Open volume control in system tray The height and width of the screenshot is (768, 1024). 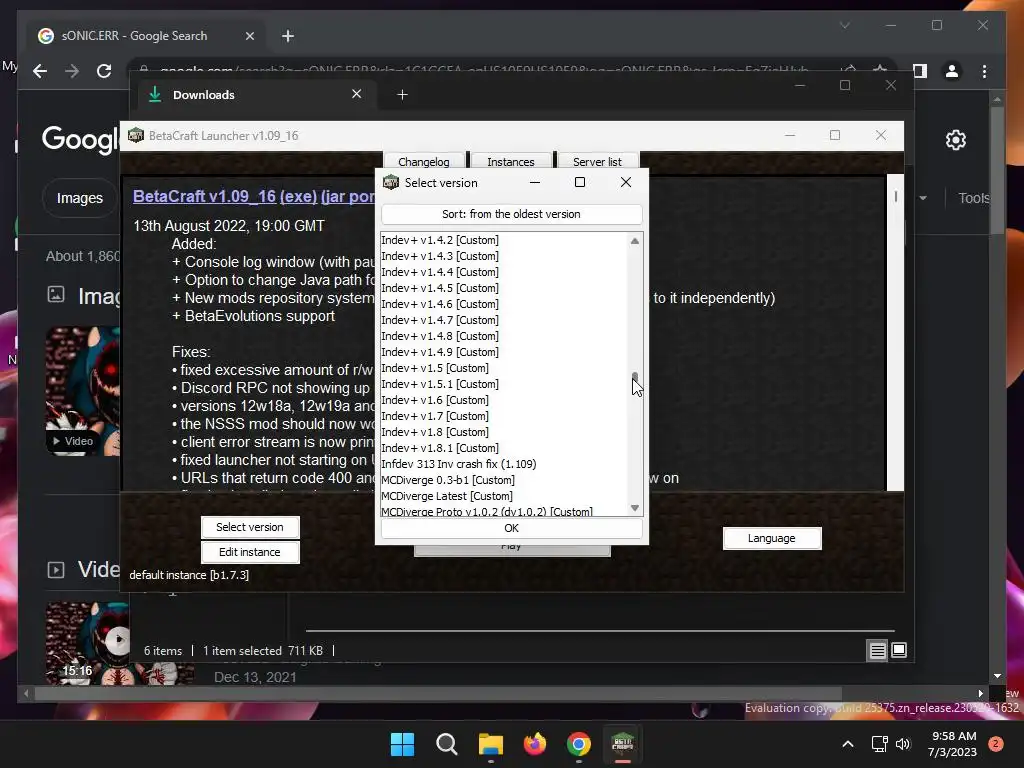pos(903,744)
